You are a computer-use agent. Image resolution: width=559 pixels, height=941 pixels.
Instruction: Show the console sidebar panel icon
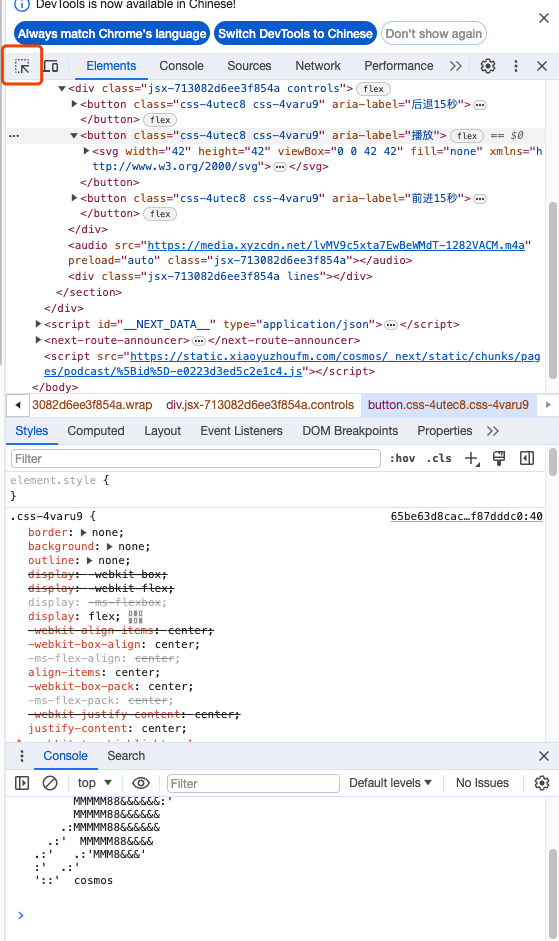click(x=22, y=783)
